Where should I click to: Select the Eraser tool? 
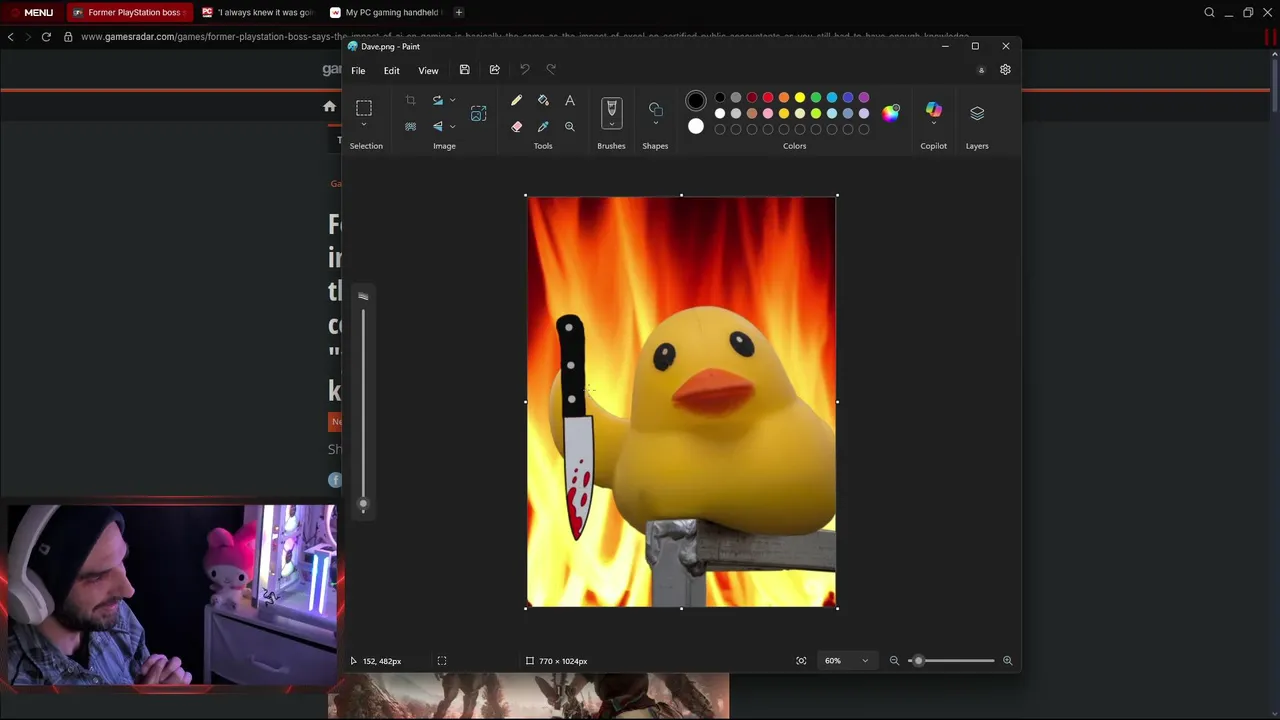click(x=516, y=127)
